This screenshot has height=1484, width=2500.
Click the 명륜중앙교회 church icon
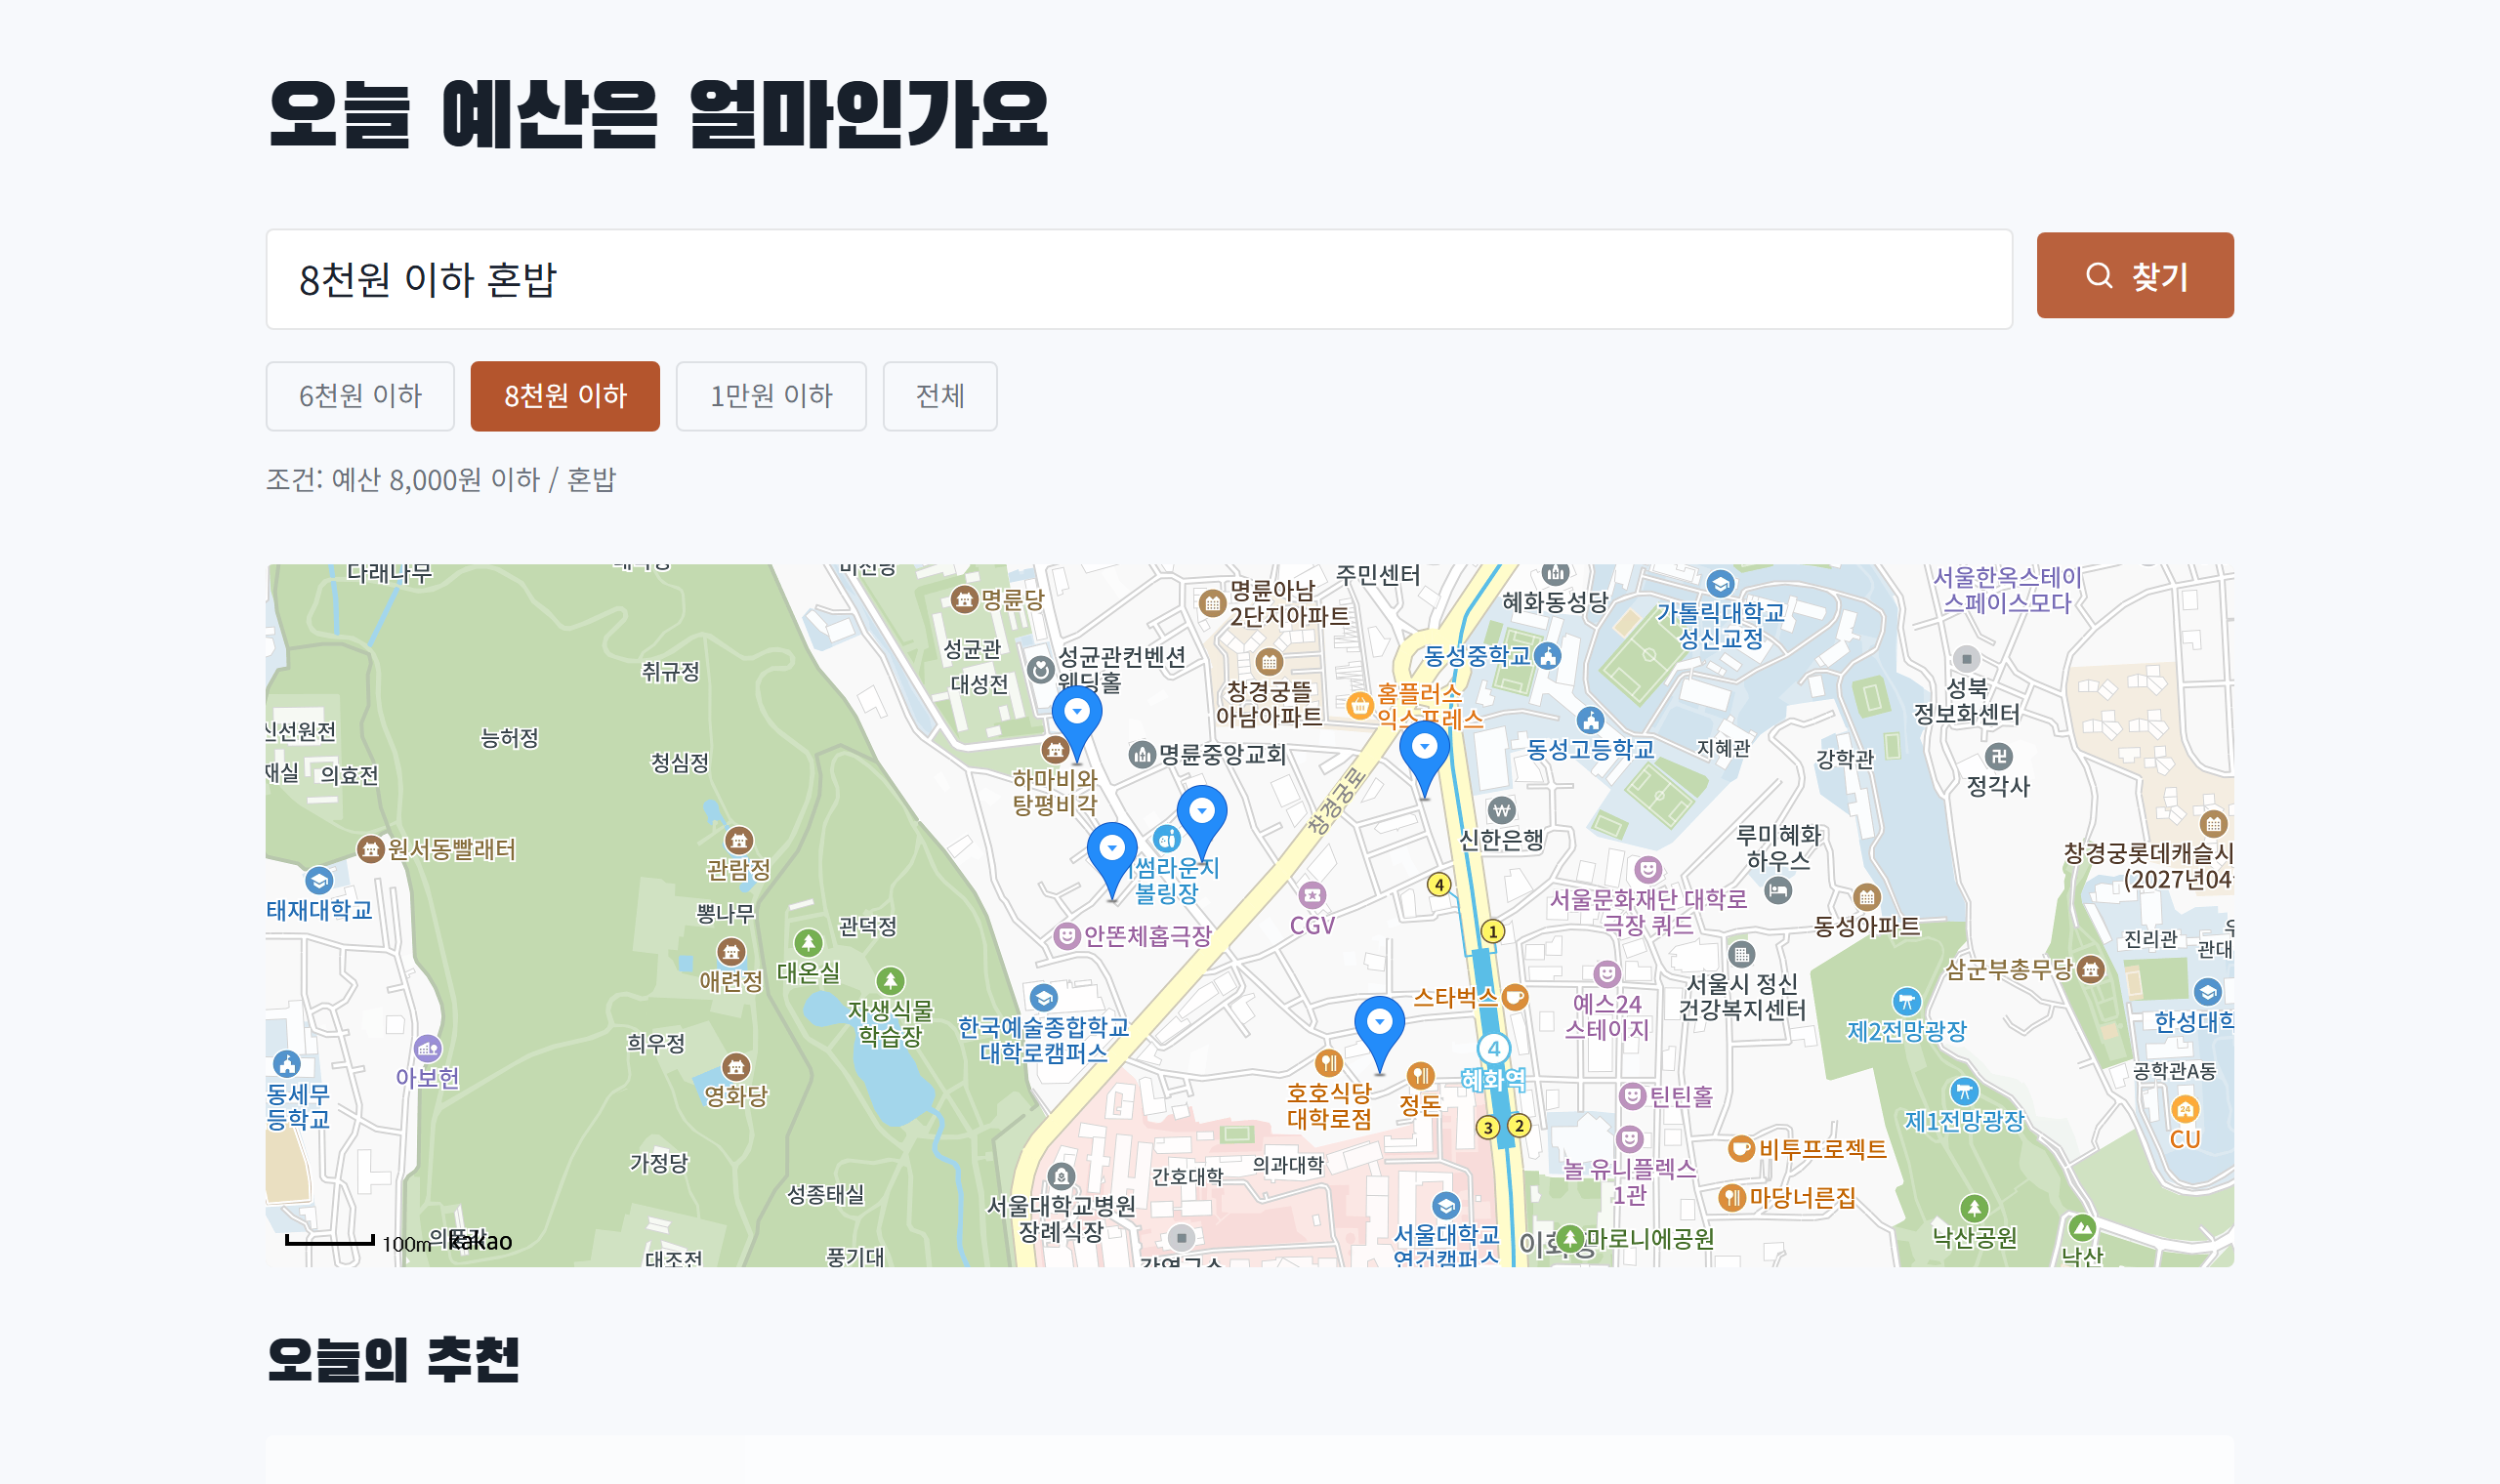[x=1142, y=755]
